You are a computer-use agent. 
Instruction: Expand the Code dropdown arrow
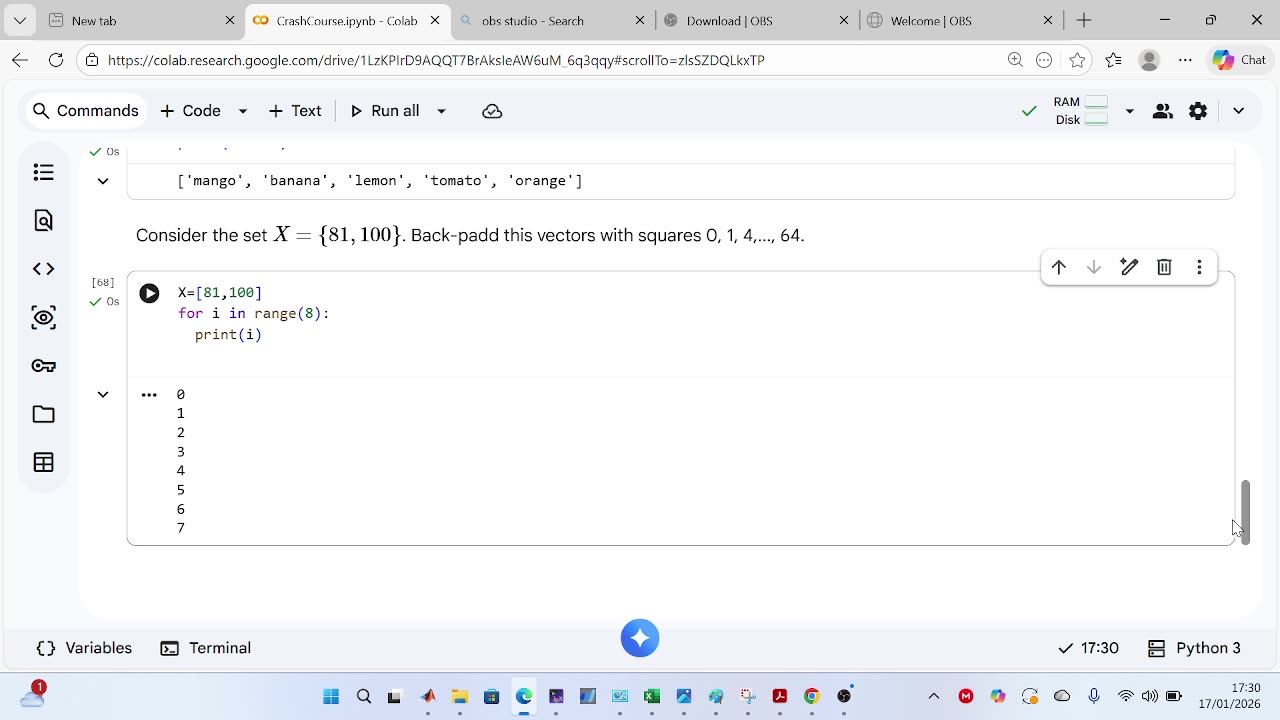point(242,111)
